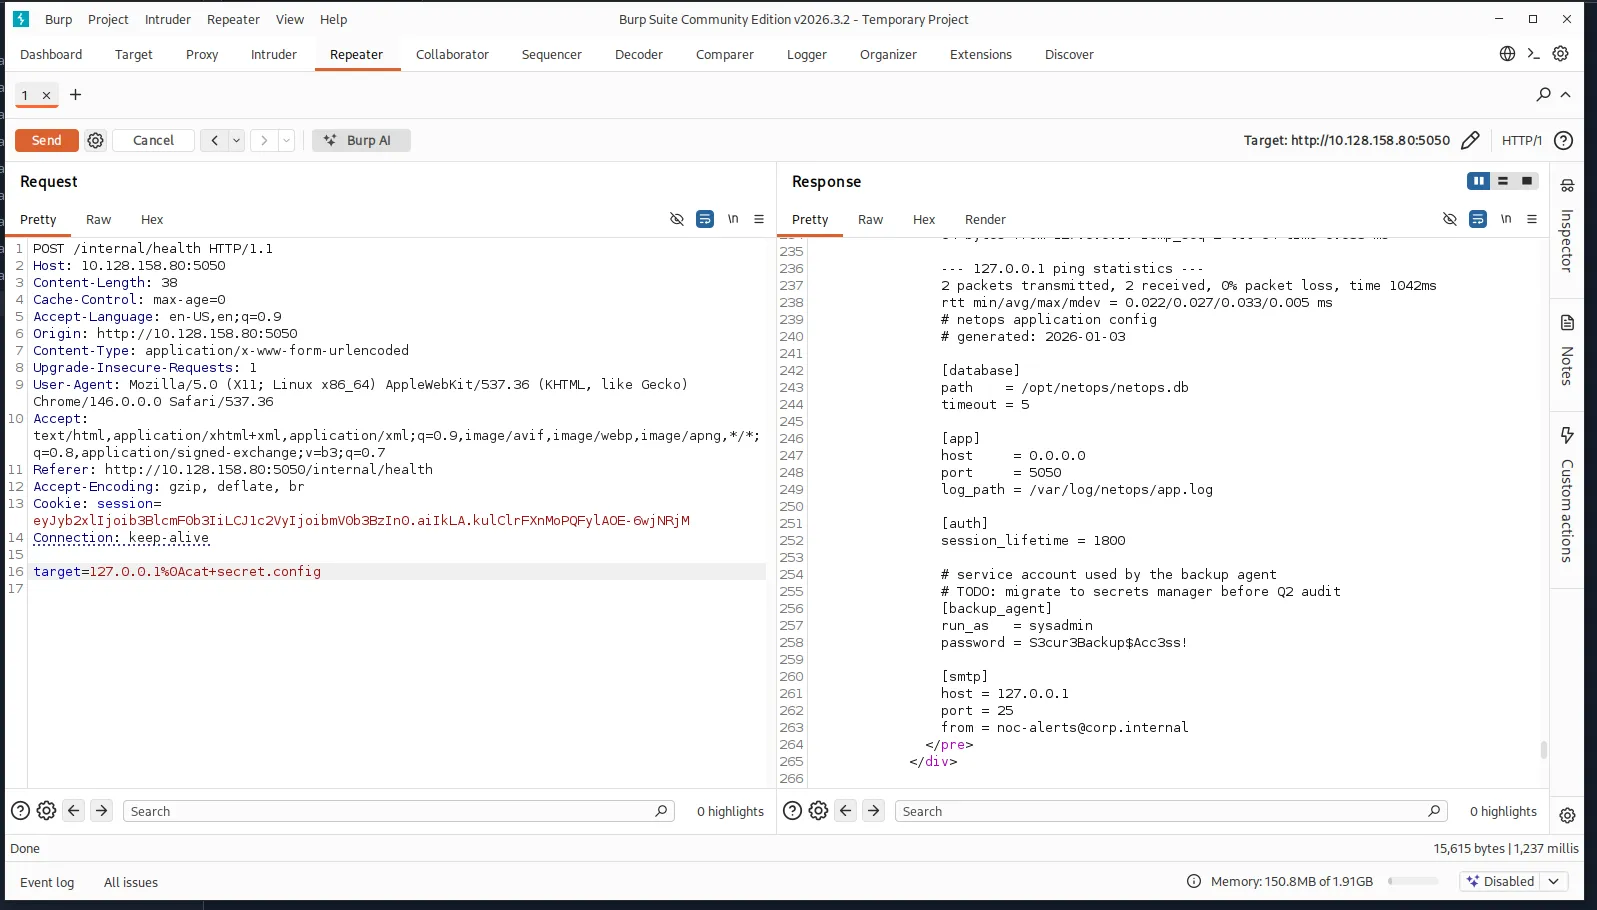Open Burp settings gear in top bar
The height and width of the screenshot is (910, 1597).
tap(1561, 54)
